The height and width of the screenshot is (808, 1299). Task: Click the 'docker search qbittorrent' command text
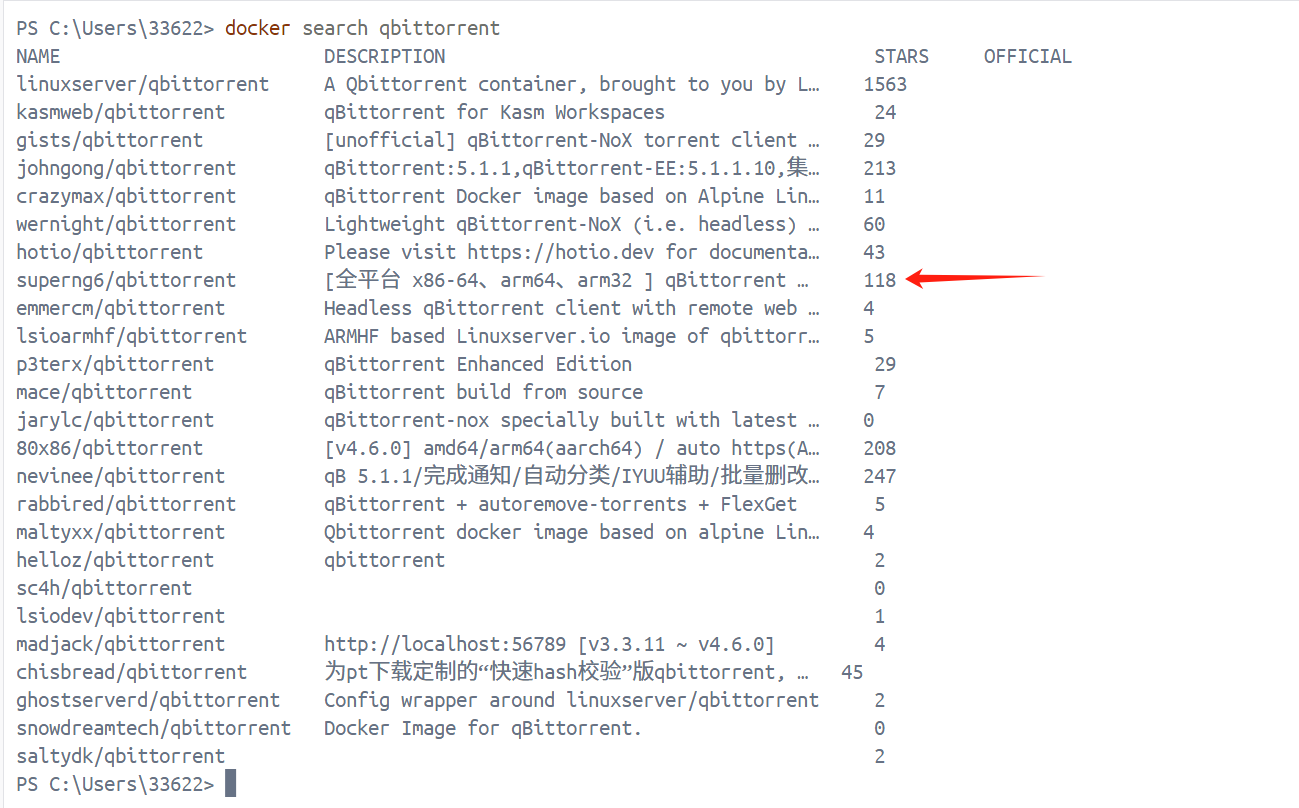point(362,28)
